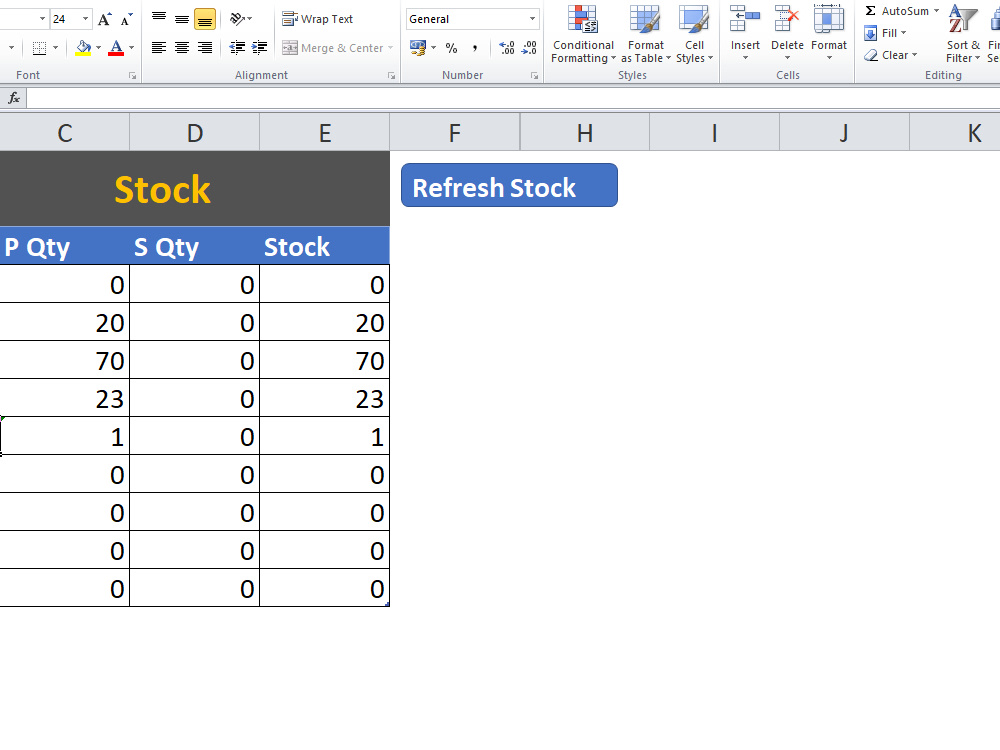The height and width of the screenshot is (750, 1000).
Task: Apply Accounting number format
Action: pos(418,48)
